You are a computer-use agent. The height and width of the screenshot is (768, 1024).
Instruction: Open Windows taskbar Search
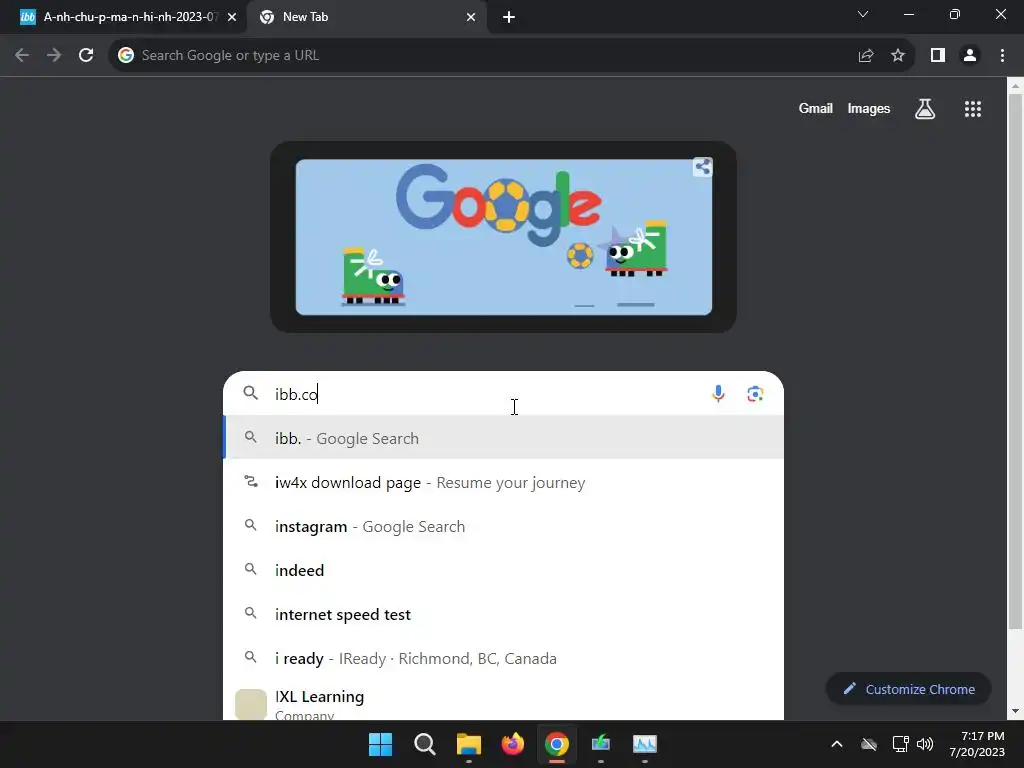click(x=424, y=744)
